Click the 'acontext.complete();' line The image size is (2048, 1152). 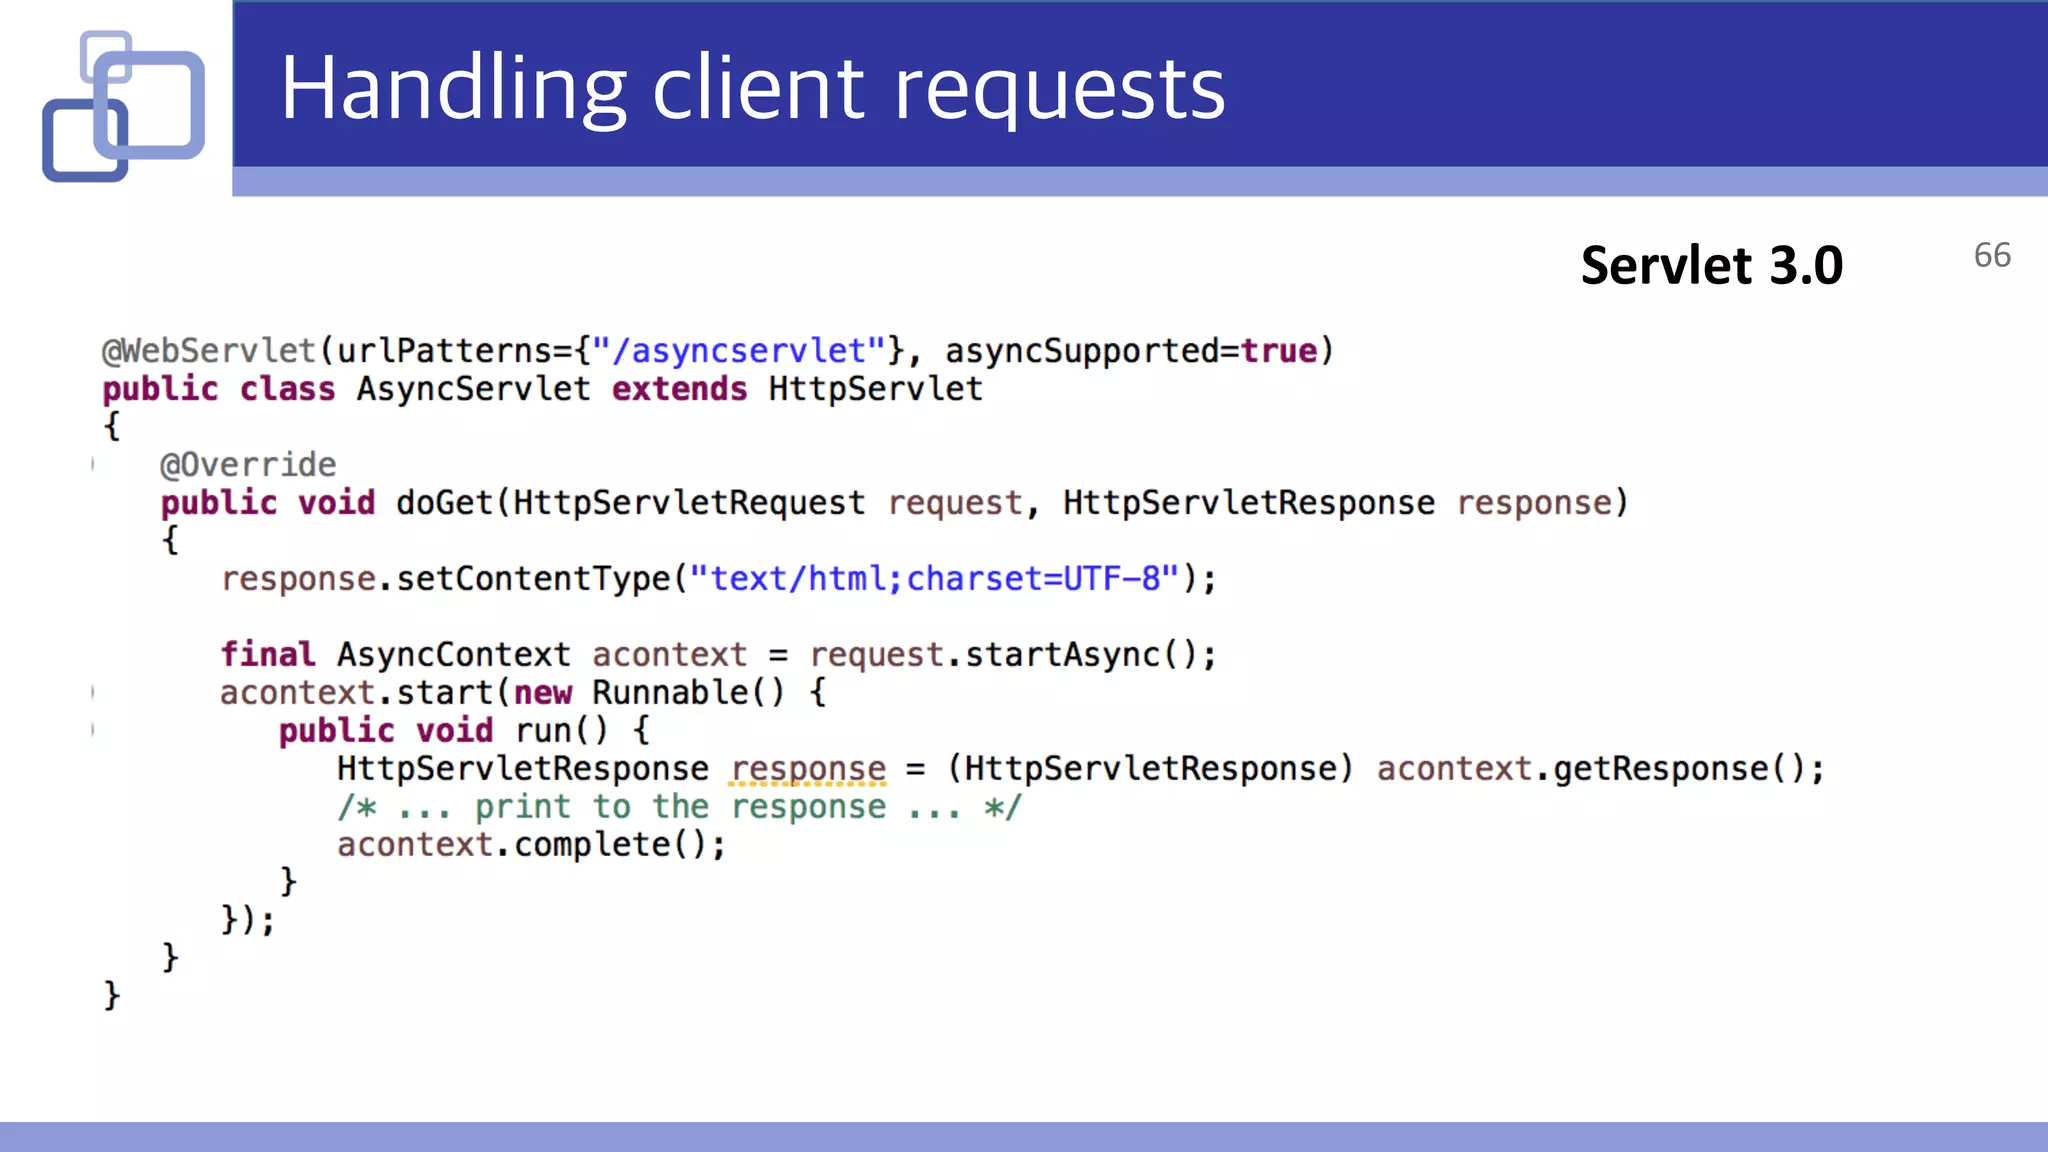[x=532, y=845]
